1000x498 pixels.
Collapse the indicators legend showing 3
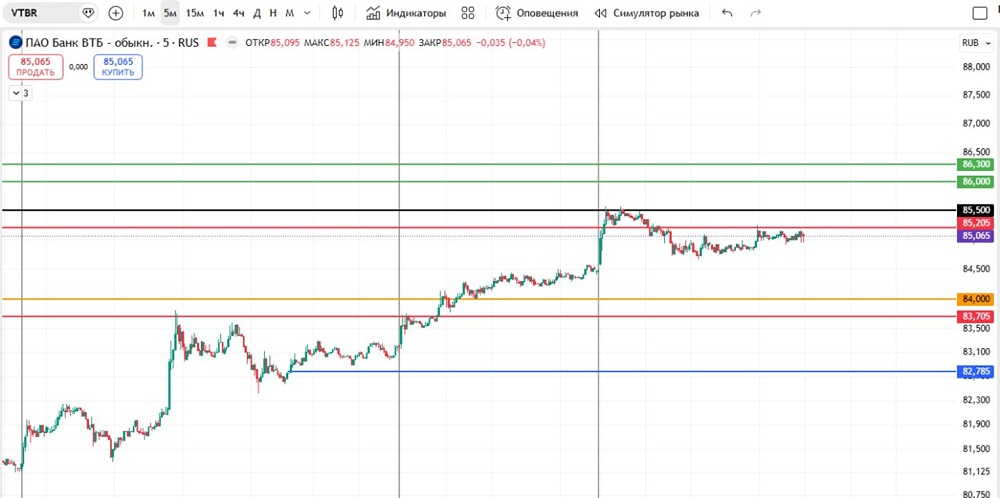(x=20, y=93)
